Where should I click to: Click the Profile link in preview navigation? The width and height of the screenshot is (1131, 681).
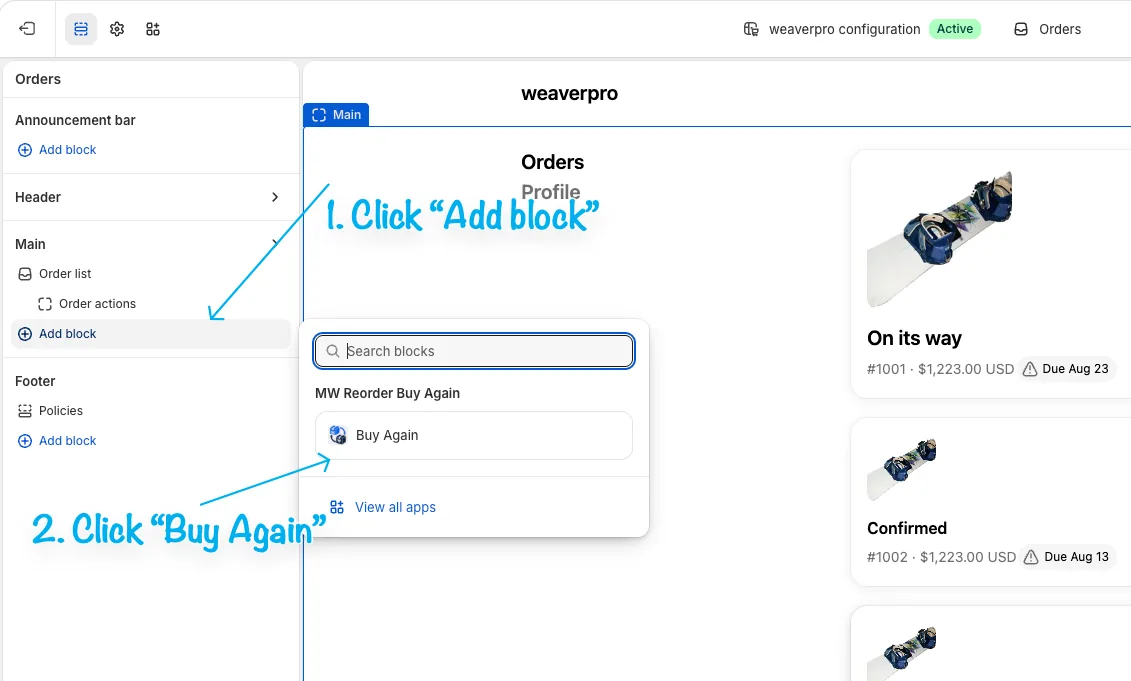pos(550,192)
